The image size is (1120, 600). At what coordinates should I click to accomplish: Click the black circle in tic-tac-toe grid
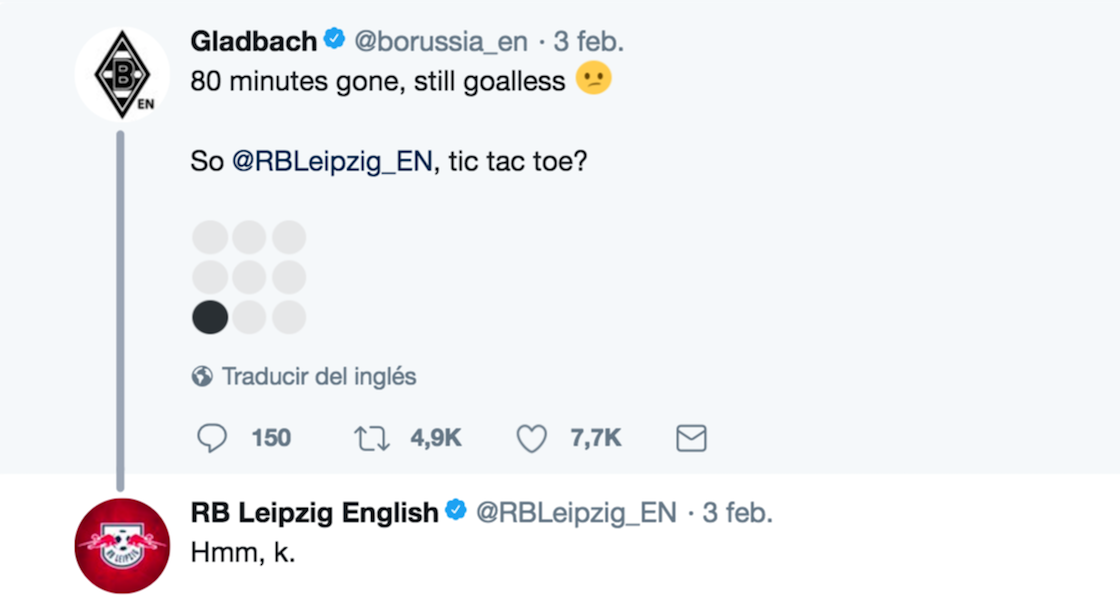(x=210, y=317)
